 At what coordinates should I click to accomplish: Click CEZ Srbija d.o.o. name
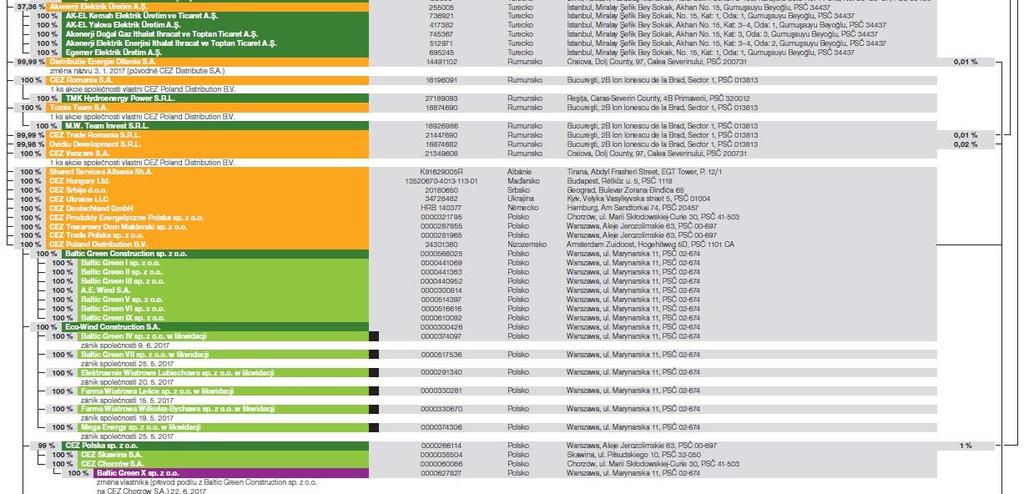(x=79, y=189)
